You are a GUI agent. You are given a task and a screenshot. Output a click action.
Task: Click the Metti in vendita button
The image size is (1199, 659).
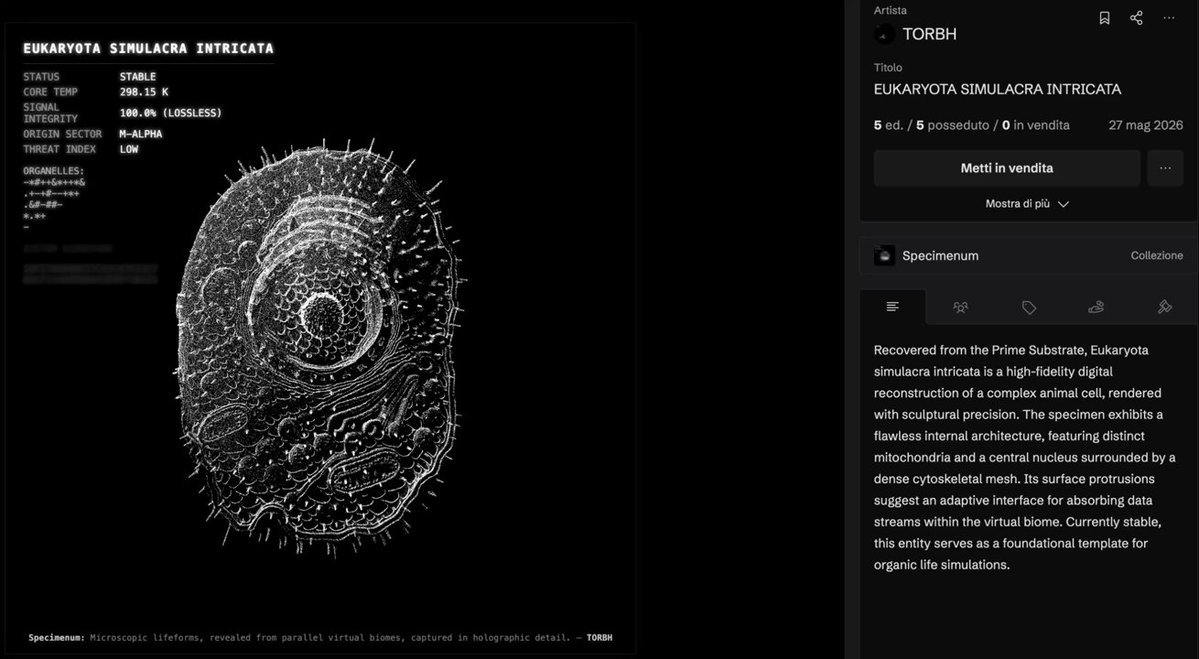(1007, 168)
